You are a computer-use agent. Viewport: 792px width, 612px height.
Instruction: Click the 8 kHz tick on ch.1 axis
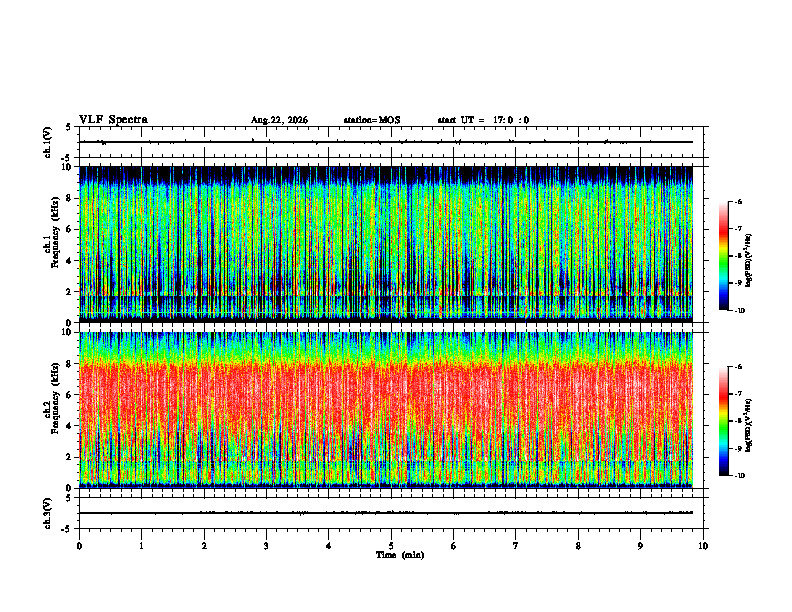[70, 198]
